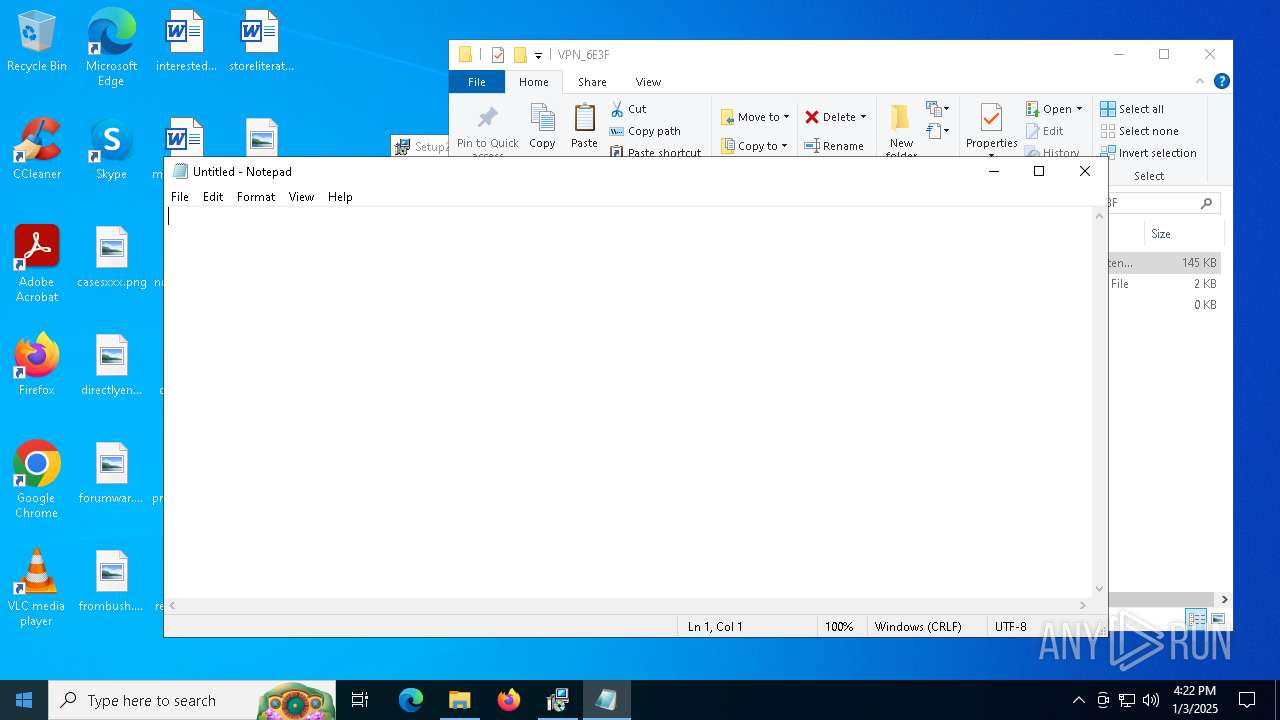This screenshot has width=1280, height=720.
Task: Click the Size column header
Action: (1184, 234)
